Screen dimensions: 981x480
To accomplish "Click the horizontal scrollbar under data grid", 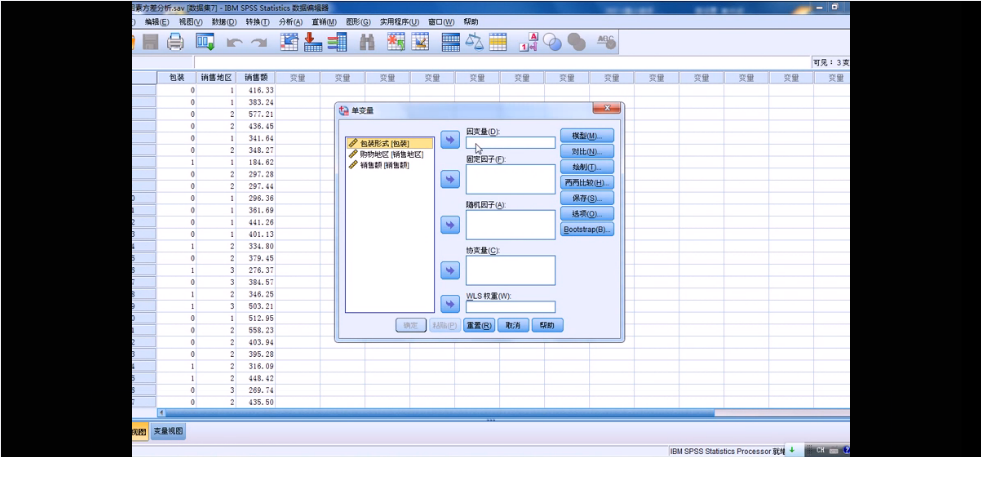I will pyautogui.click(x=440, y=412).
